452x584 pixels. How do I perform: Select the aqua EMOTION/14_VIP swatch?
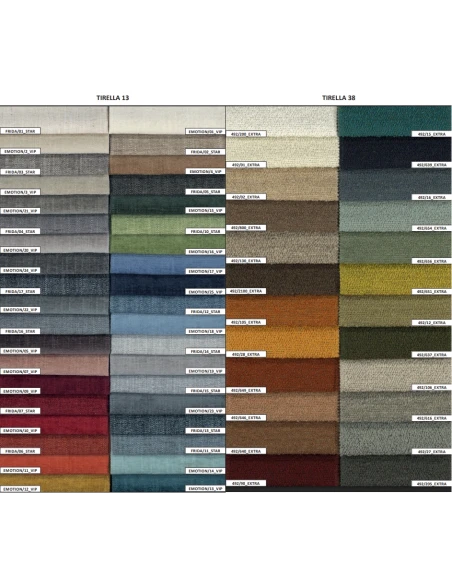[168, 464]
